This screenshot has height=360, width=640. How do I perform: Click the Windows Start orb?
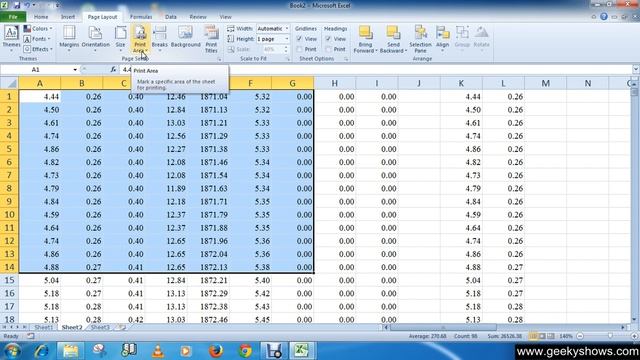[x=11, y=351]
